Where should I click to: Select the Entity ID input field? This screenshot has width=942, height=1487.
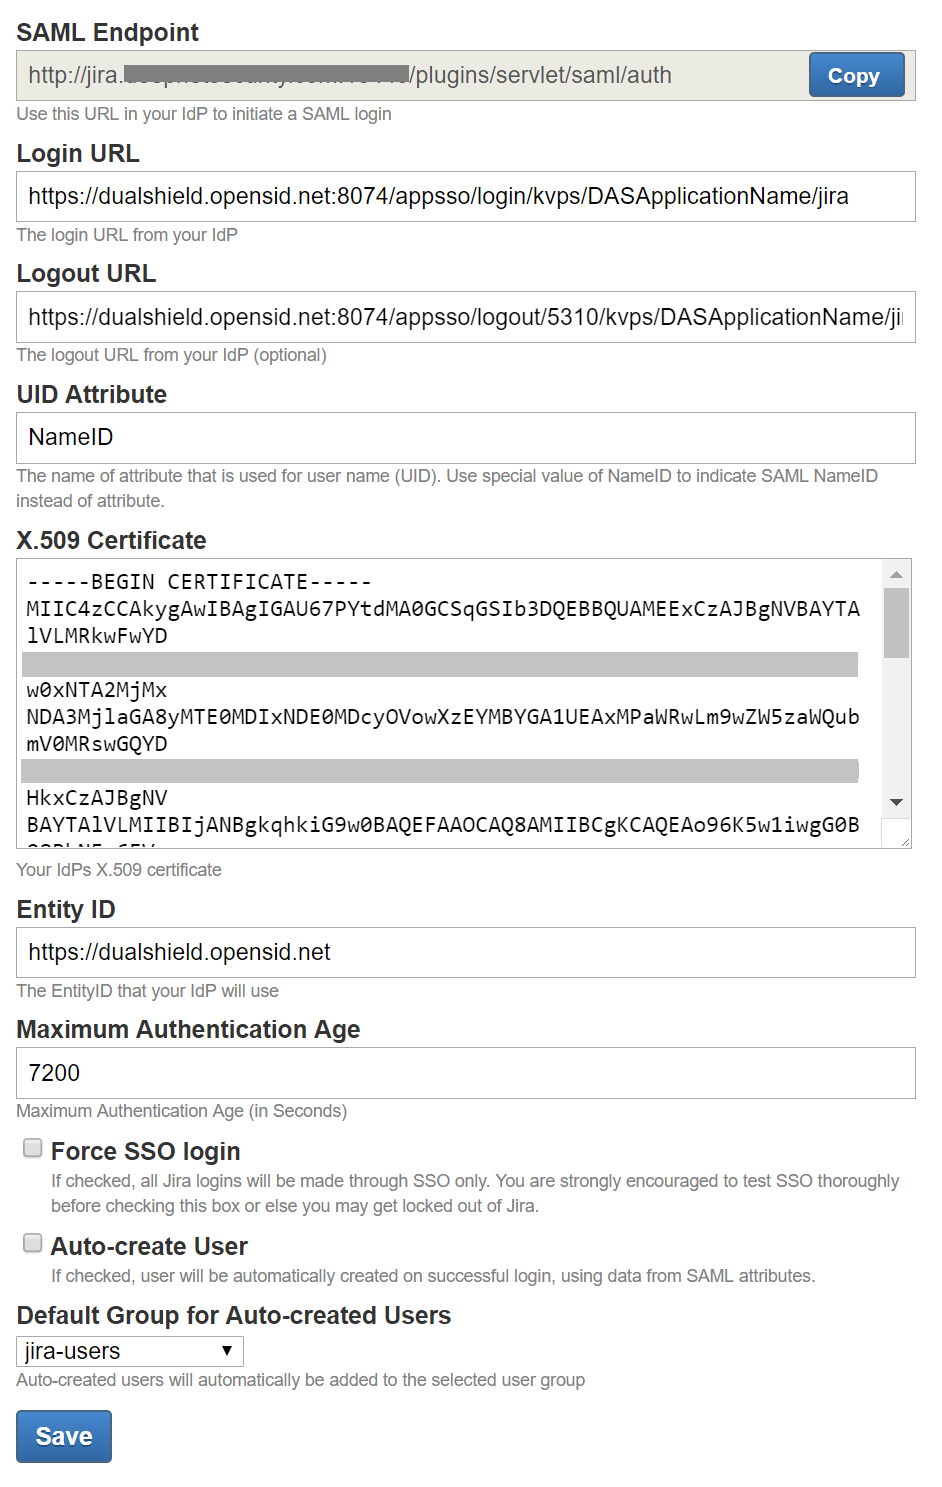point(465,953)
